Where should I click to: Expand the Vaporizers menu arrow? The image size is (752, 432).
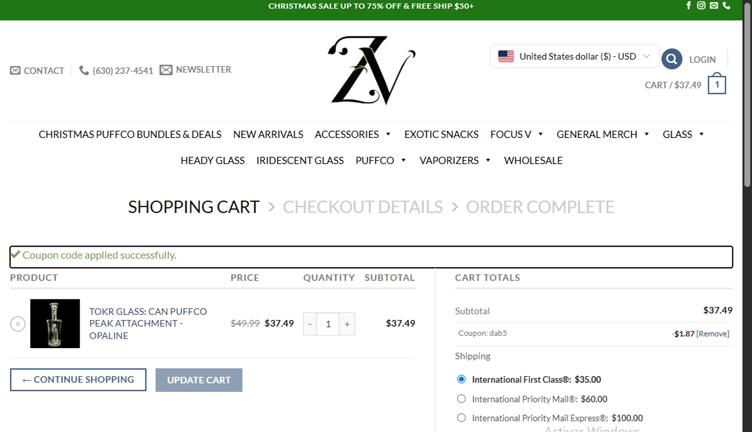point(488,160)
